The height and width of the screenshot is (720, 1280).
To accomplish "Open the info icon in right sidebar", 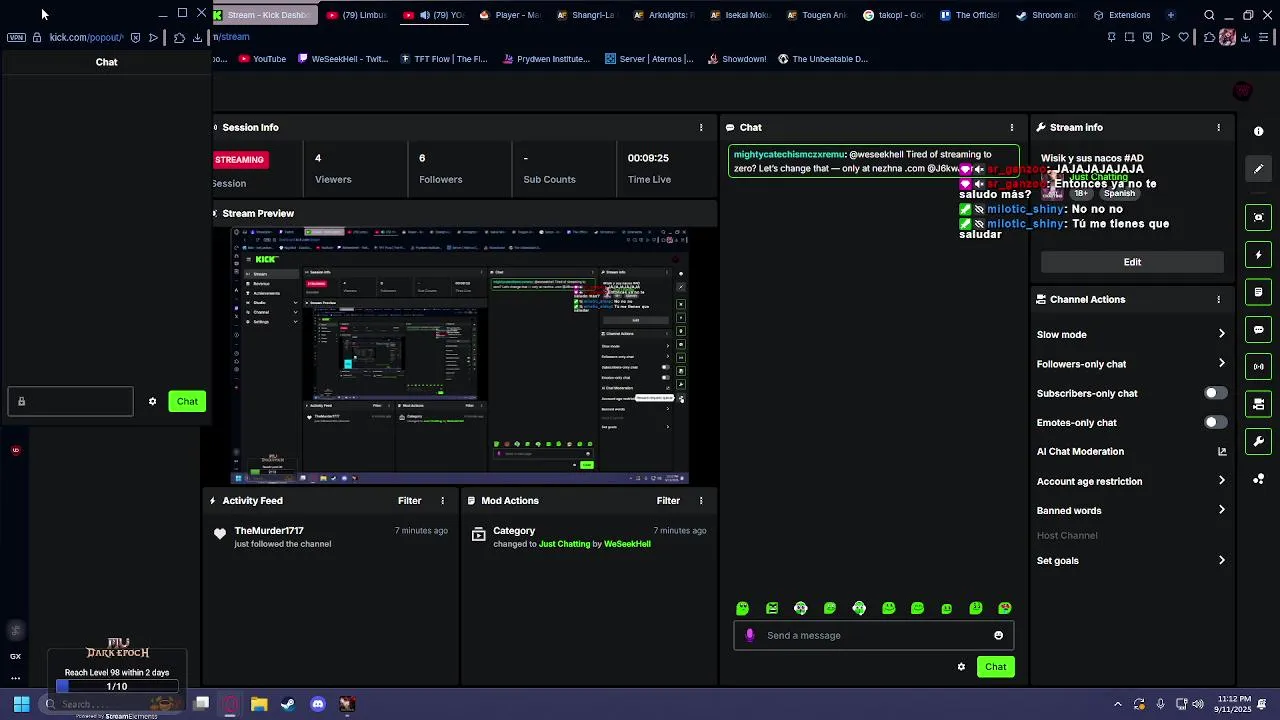I will tap(1258, 131).
